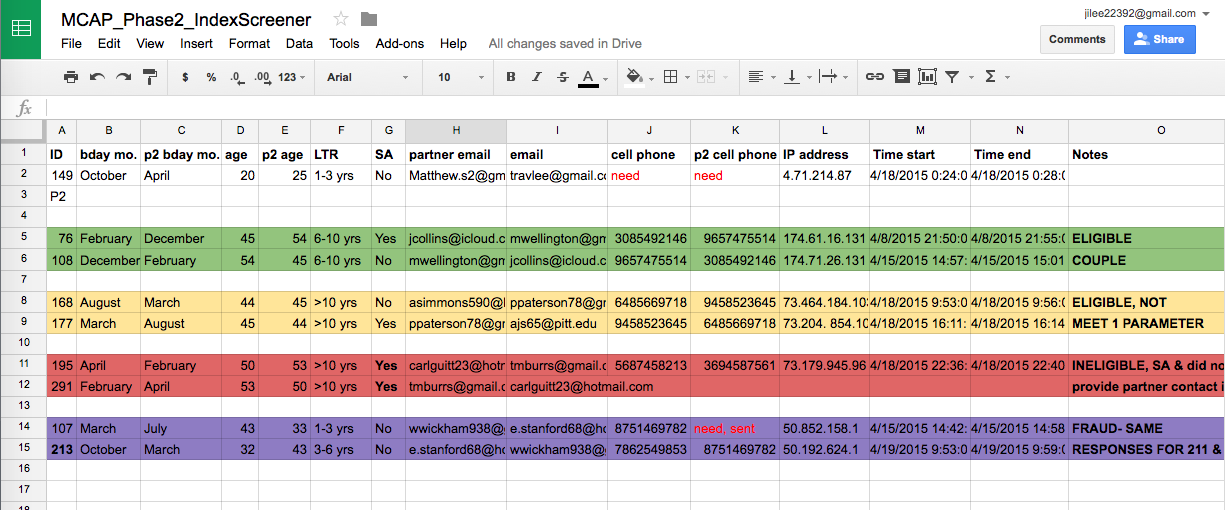Screen dimensions: 1225x510
Task: Click the Print icon in toolbar
Action: (x=71, y=77)
